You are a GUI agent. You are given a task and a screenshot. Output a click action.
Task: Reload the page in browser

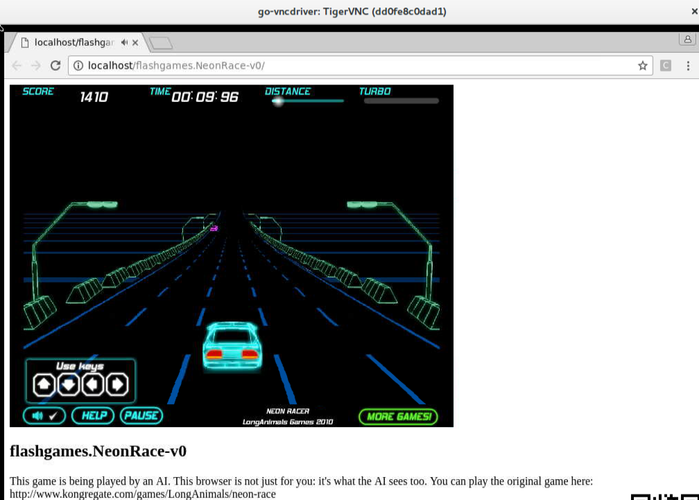[x=55, y=66]
